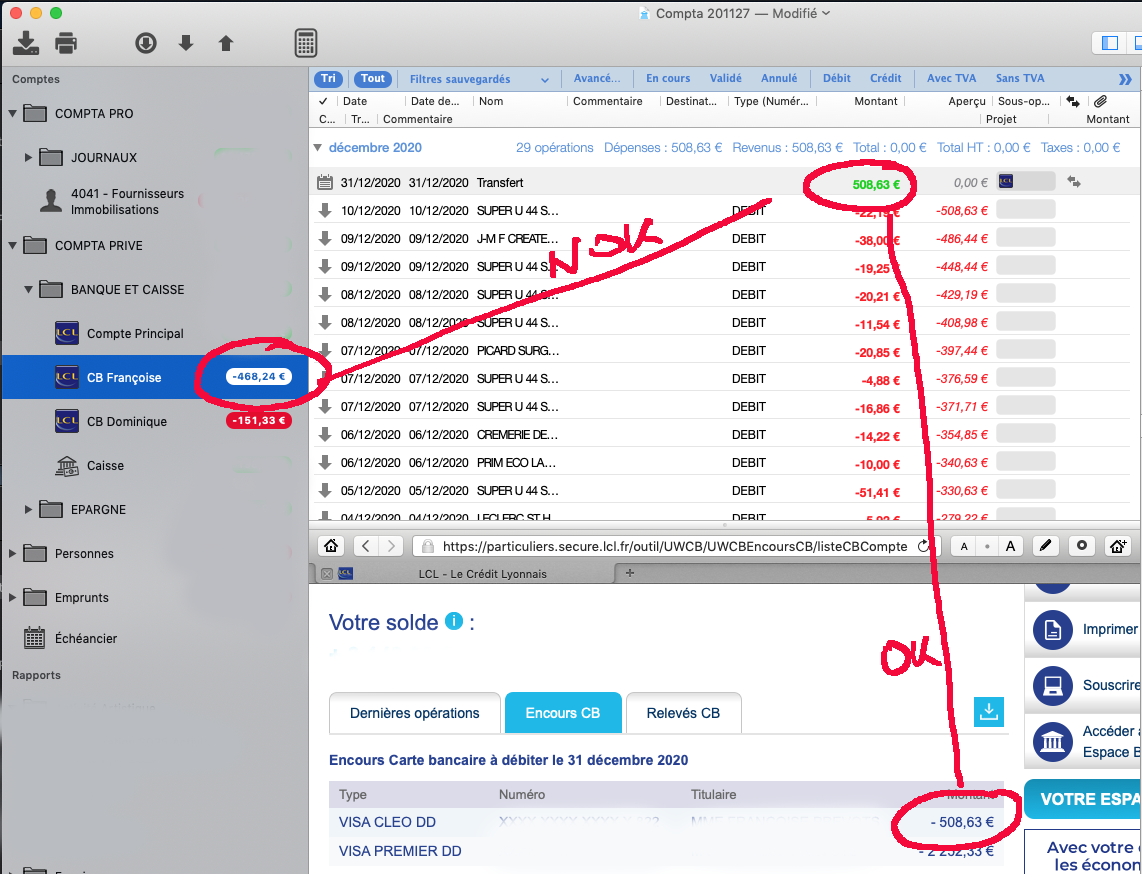Go forward with browser forward arrow
This screenshot has width=1142, height=874.
391,546
